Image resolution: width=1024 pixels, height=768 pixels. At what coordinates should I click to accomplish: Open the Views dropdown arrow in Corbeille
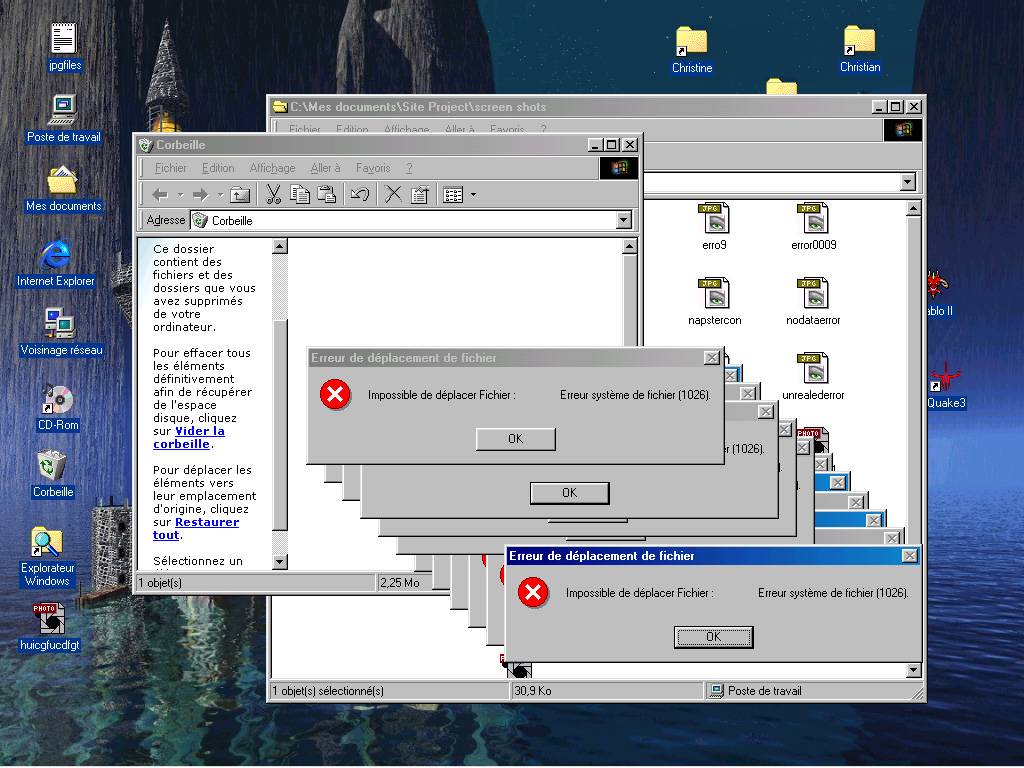tap(473, 195)
